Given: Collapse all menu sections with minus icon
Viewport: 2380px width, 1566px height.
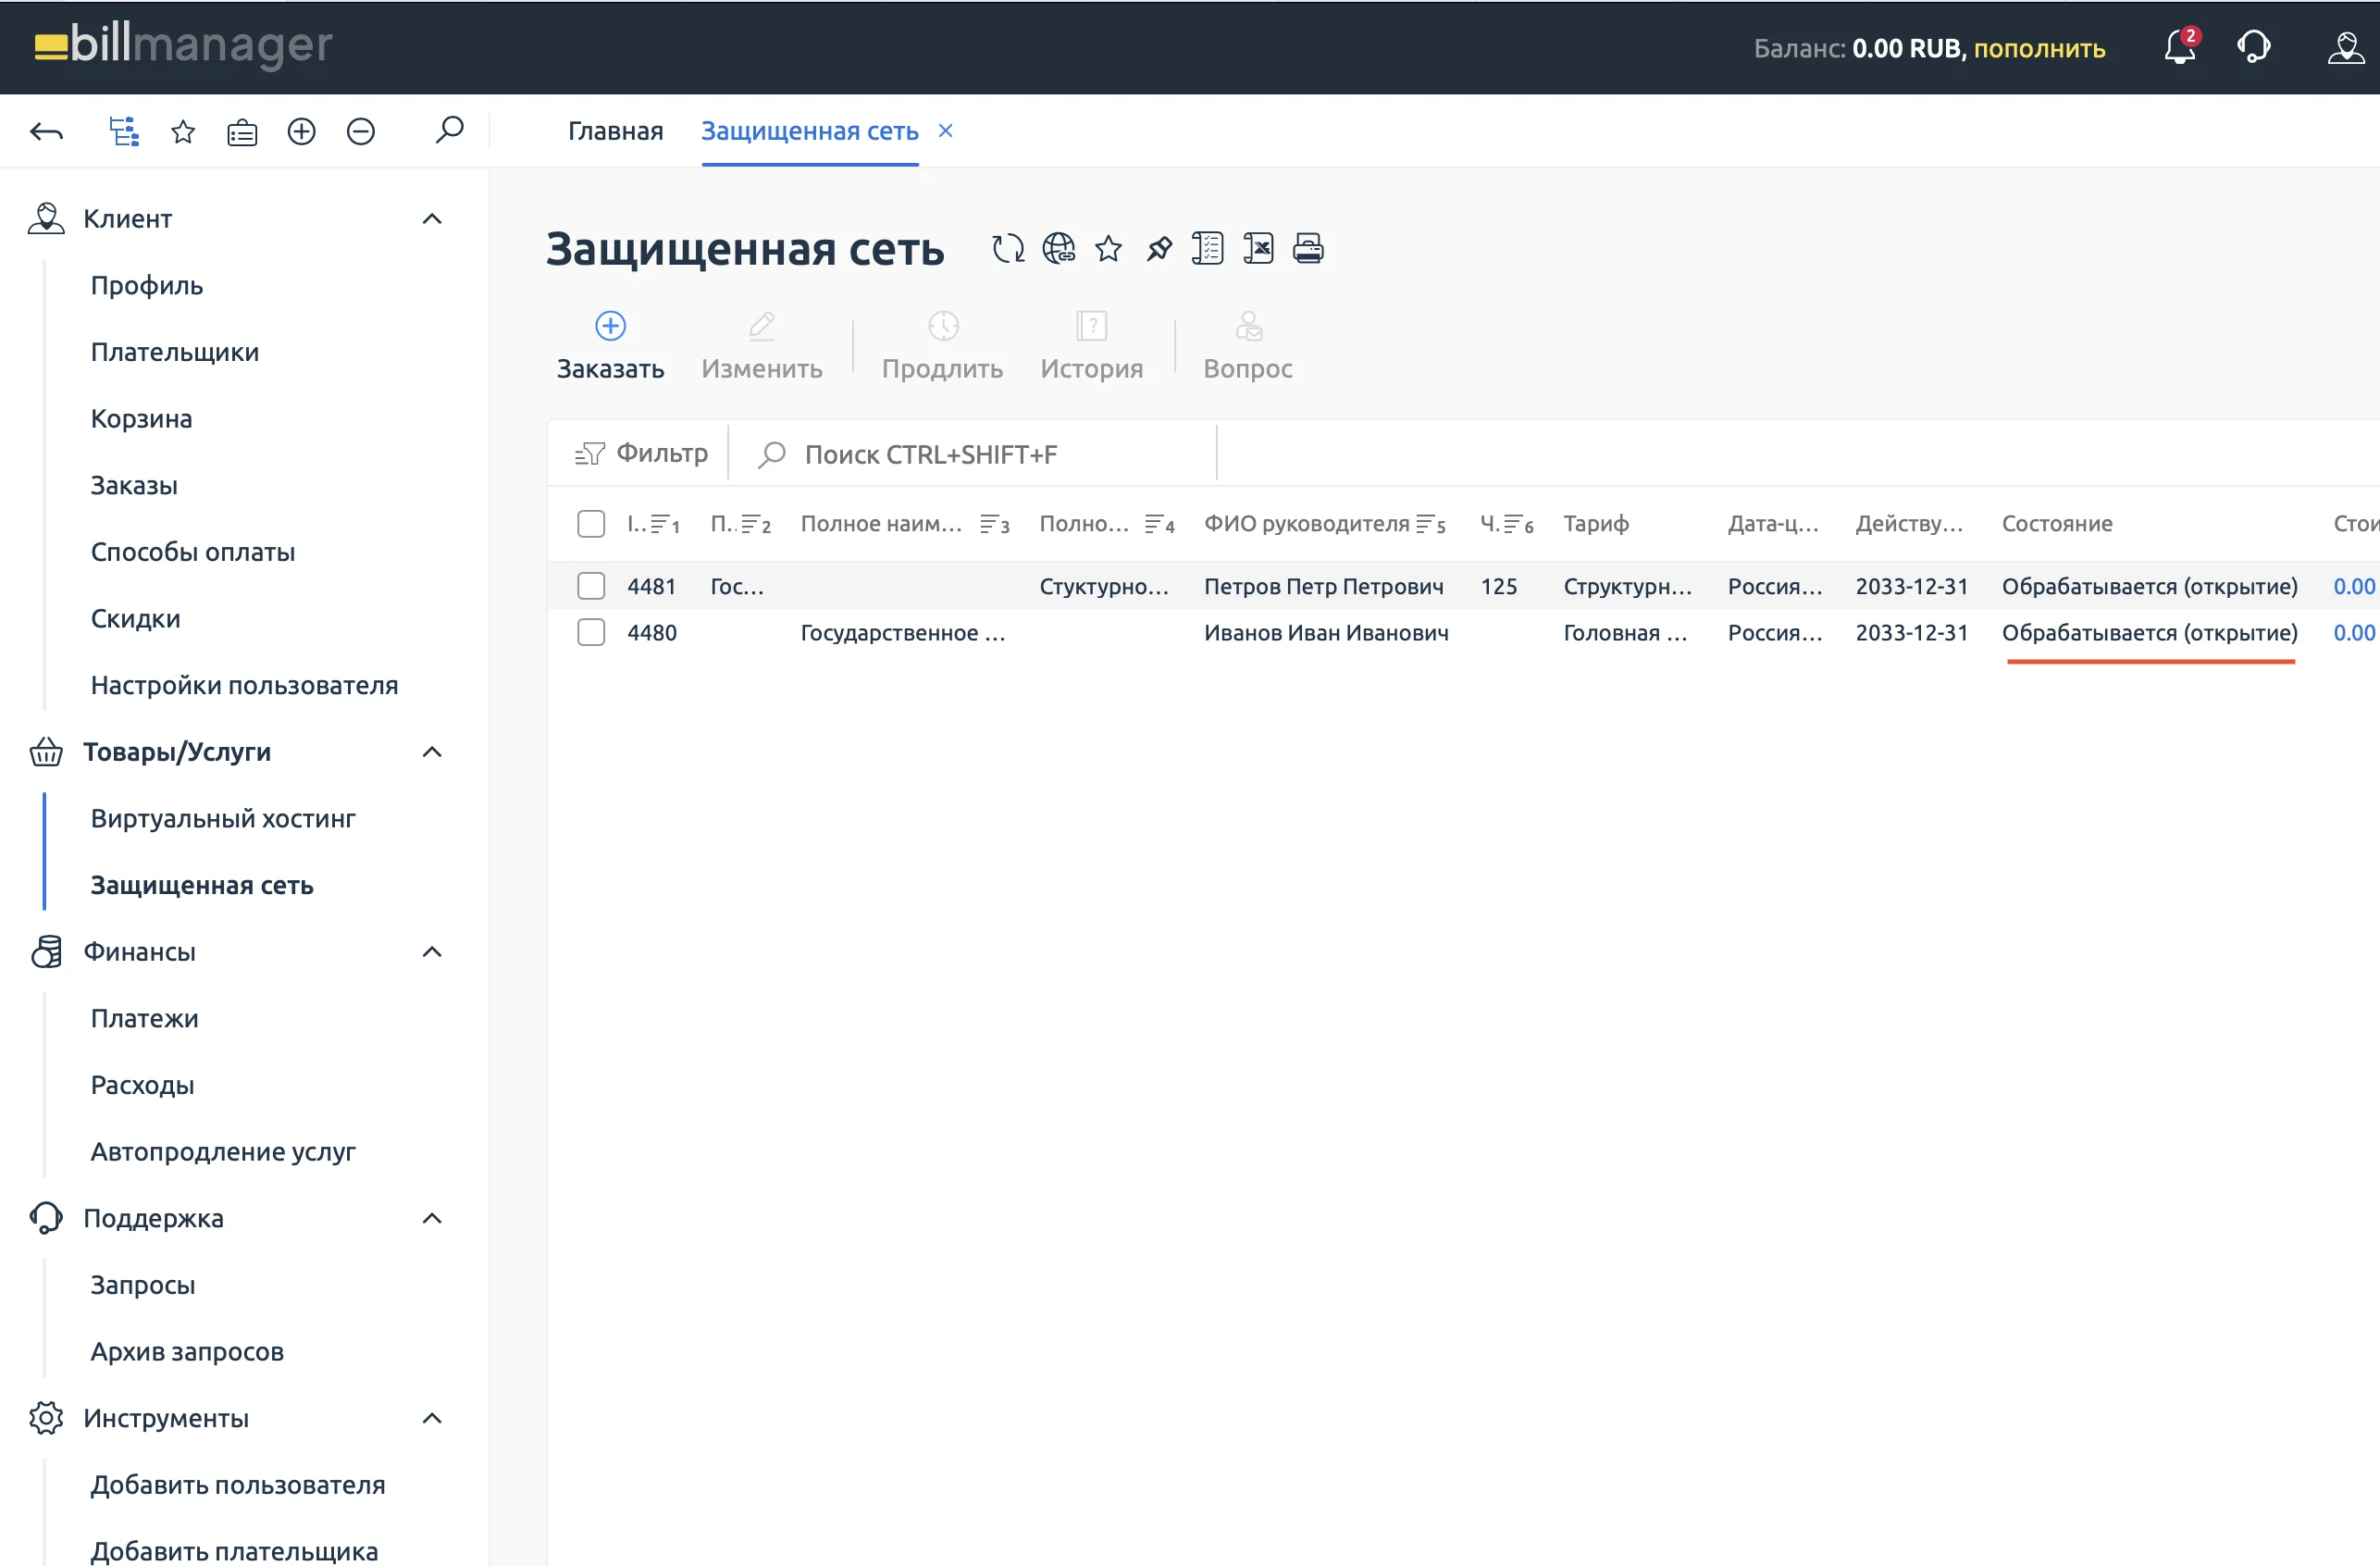Looking at the screenshot, I should [x=361, y=131].
